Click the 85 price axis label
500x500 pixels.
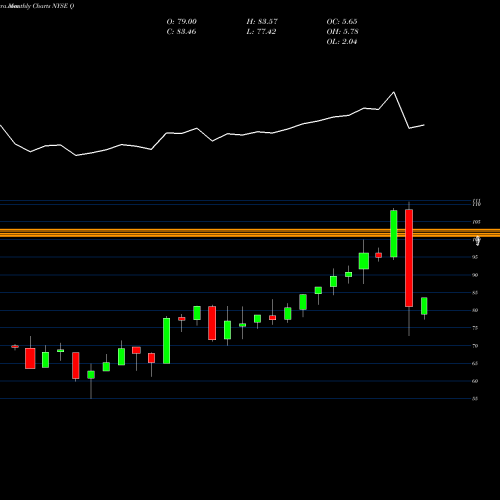click(x=475, y=293)
